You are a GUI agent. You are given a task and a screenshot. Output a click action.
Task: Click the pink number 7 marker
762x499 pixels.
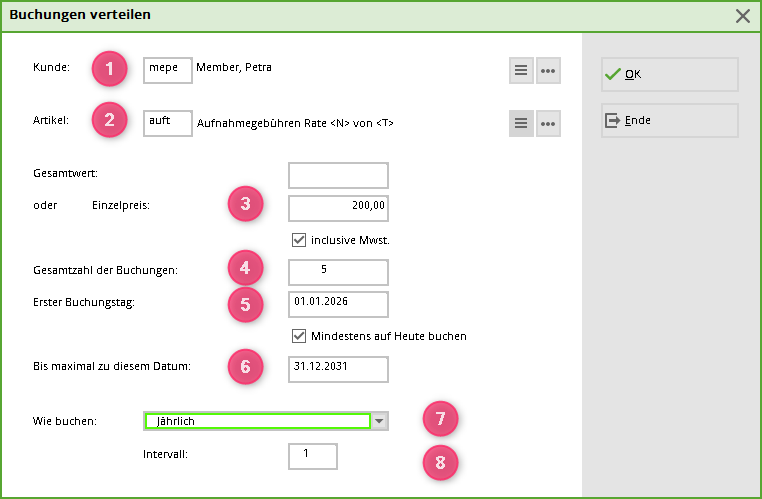coord(440,419)
